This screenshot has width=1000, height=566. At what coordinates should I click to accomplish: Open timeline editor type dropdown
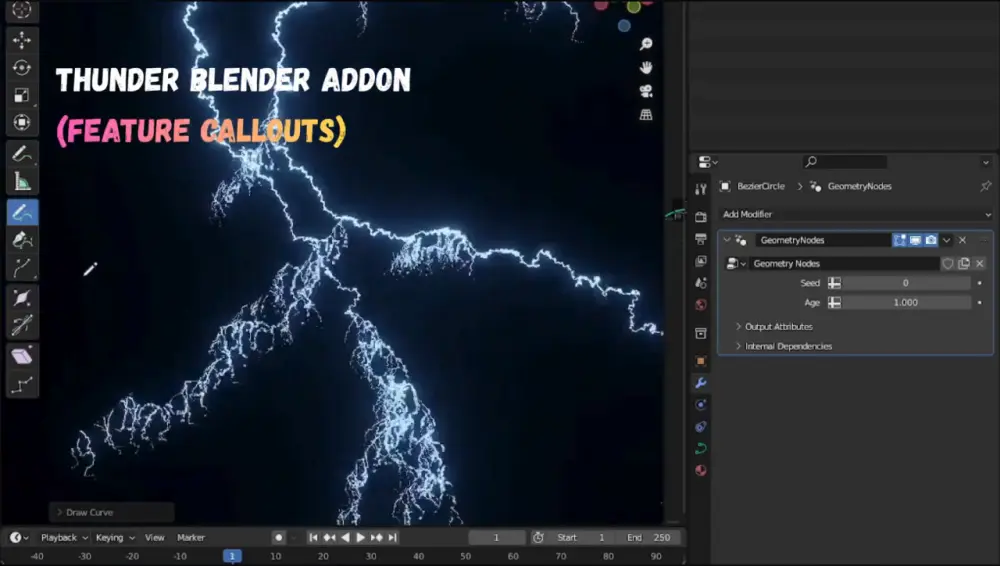[18, 537]
